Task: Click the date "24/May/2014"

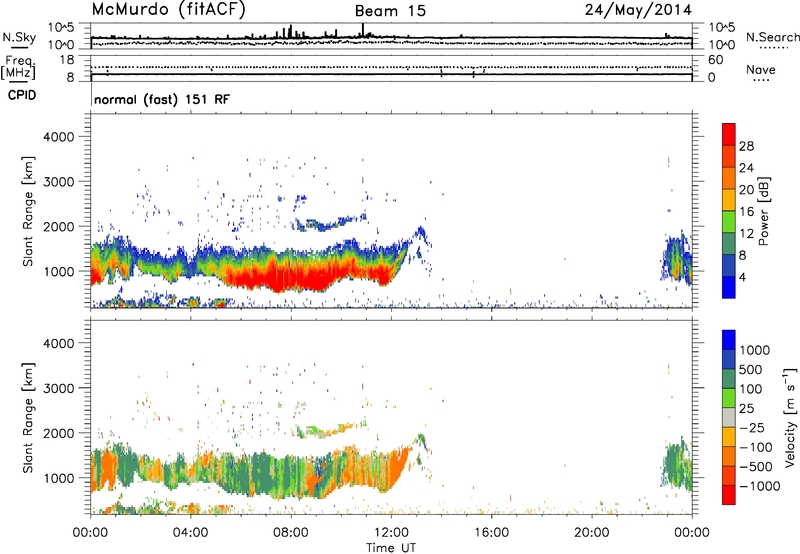Action: (x=638, y=10)
